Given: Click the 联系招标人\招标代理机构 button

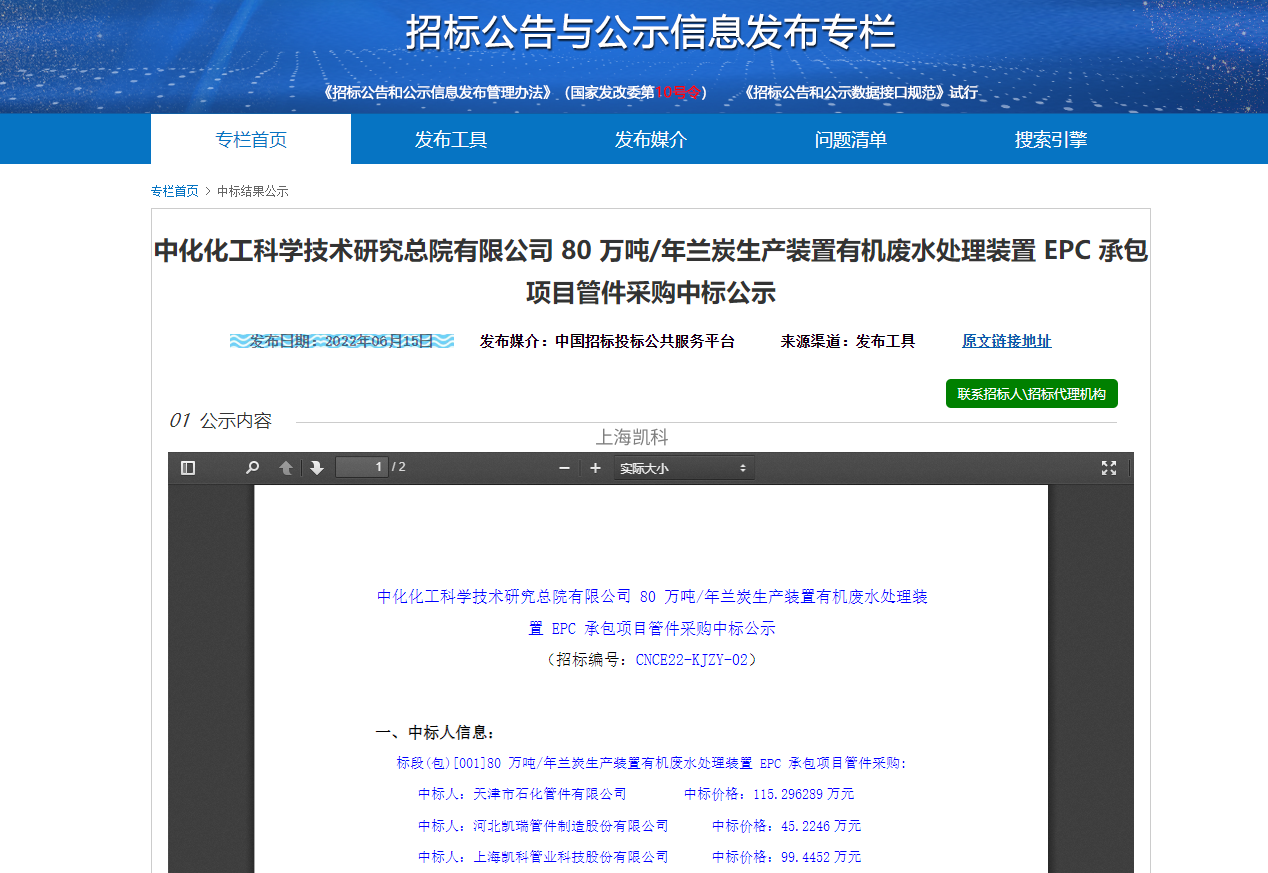Looking at the screenshot, I should click(1032, 394).
